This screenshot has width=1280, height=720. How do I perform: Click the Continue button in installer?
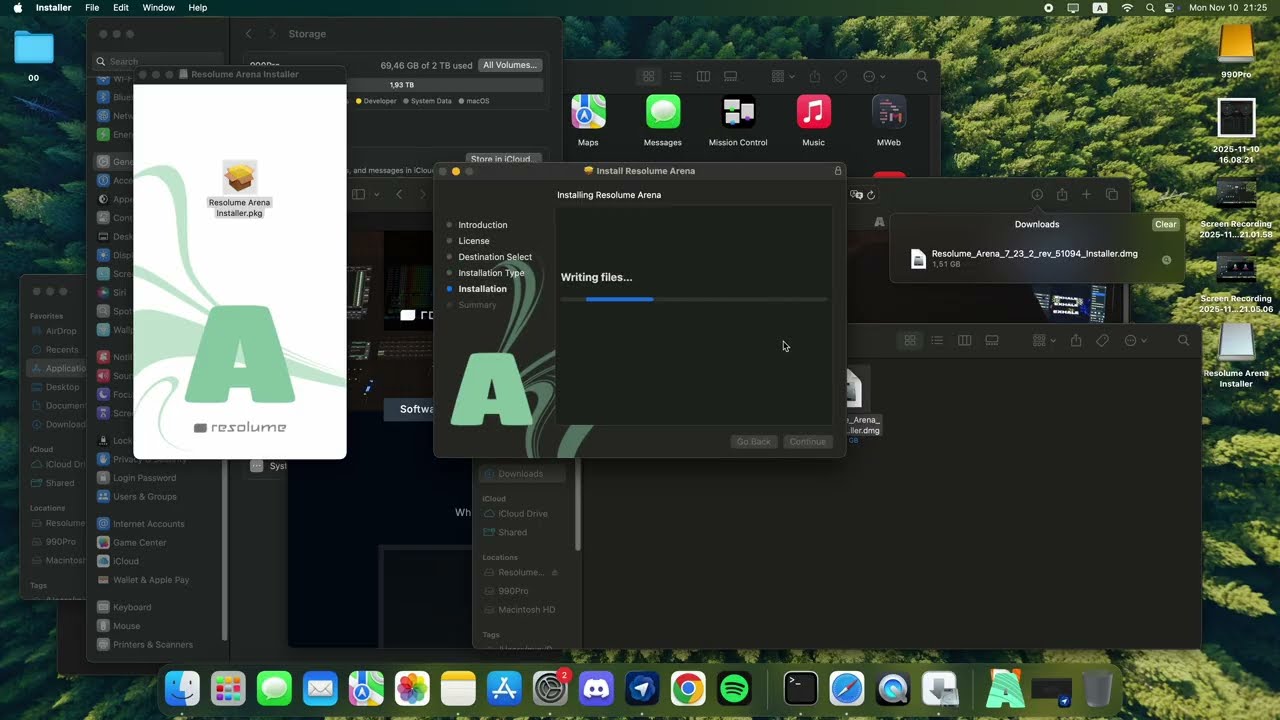(808, 442)
